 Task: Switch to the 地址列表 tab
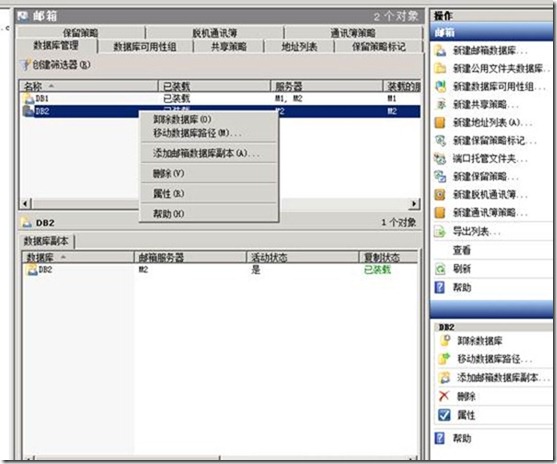pyautogui.click(x=299, y=47)
